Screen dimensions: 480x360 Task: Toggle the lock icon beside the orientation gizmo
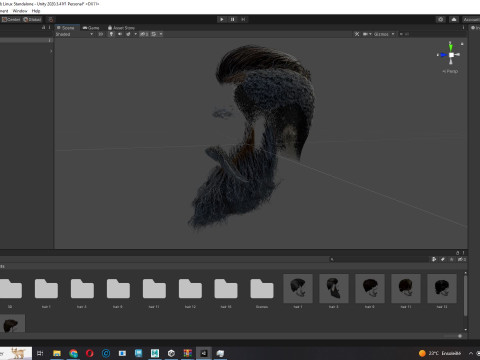tap(462, 44)
